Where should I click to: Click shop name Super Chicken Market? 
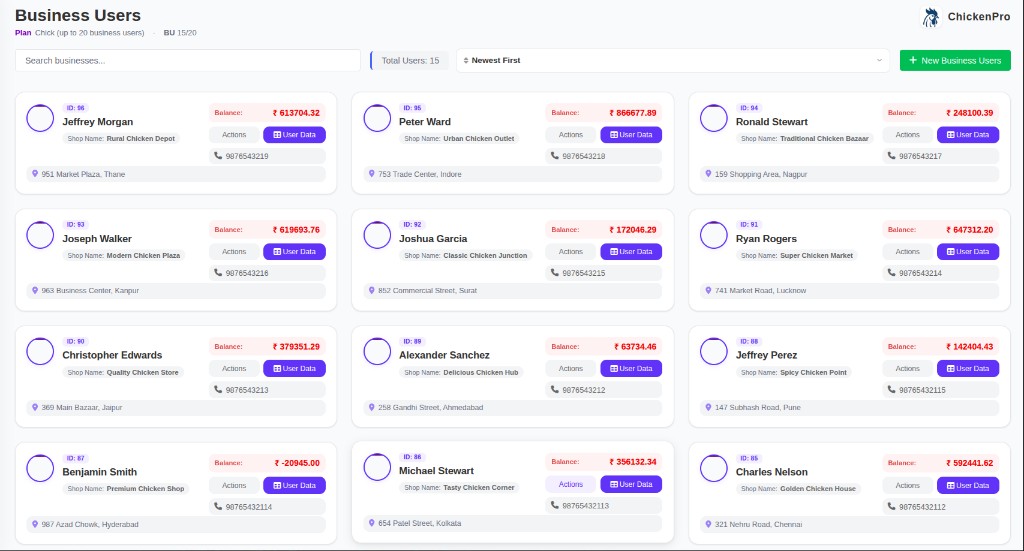(x=816, y=255)
